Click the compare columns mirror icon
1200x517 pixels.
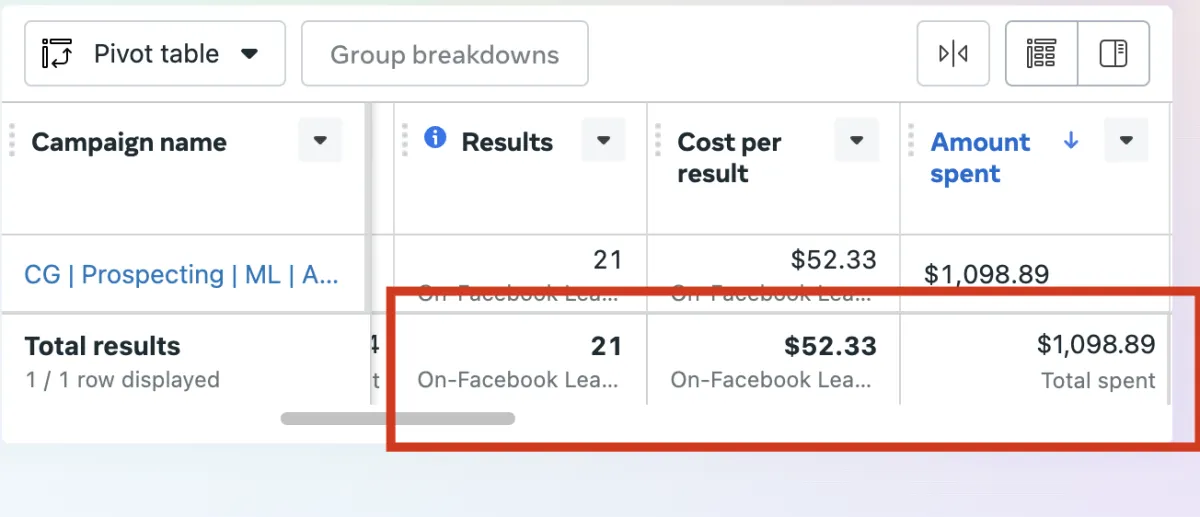(x=953, y=54)
